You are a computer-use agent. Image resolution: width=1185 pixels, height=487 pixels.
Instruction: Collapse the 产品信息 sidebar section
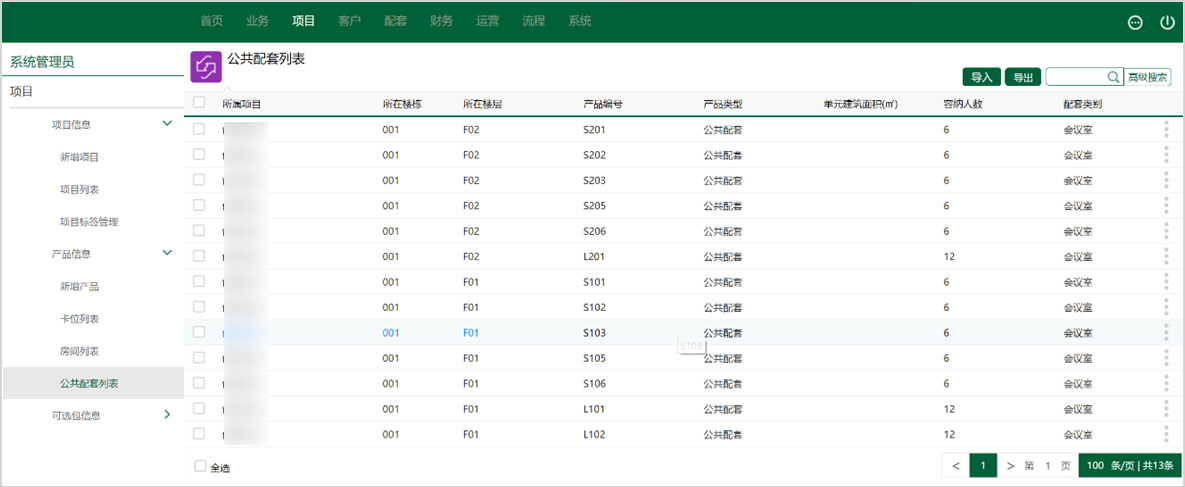coord(168,253)
